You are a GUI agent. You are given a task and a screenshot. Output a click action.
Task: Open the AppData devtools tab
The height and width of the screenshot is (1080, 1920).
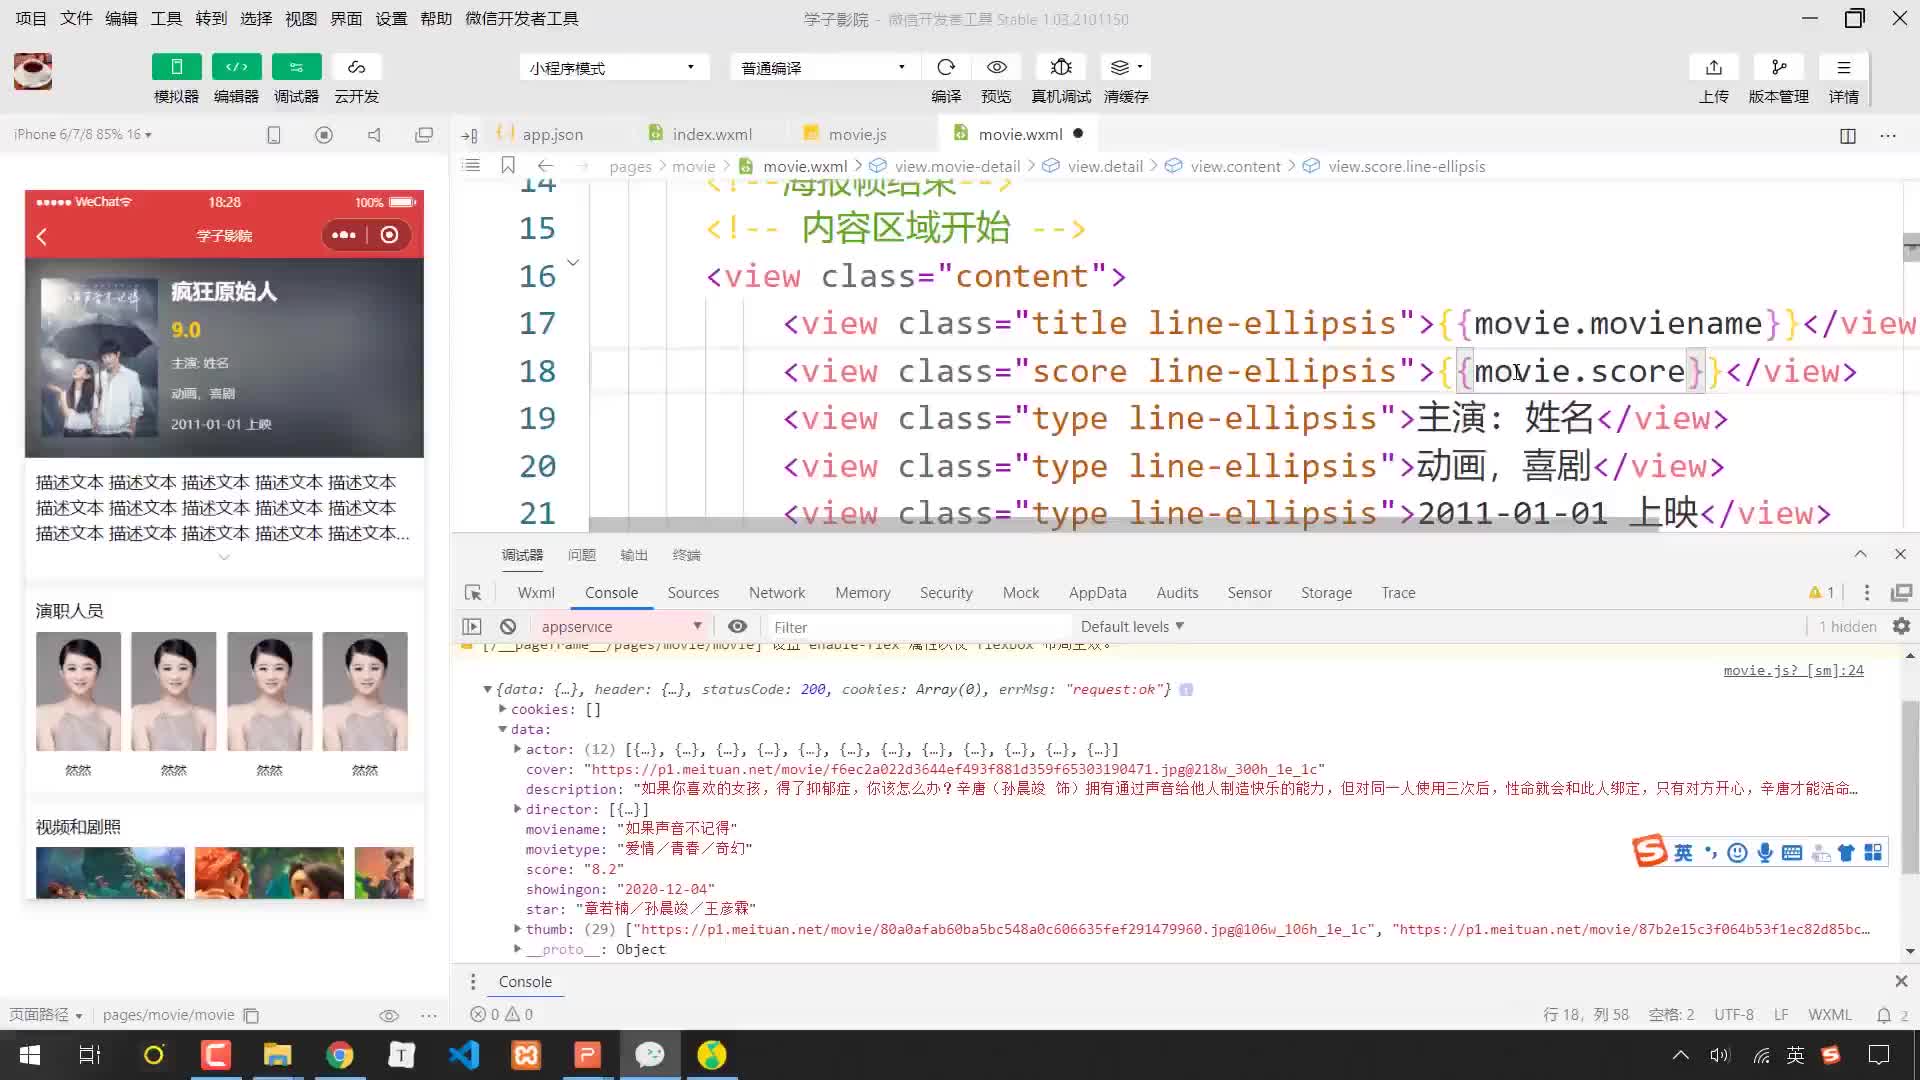1097,592
